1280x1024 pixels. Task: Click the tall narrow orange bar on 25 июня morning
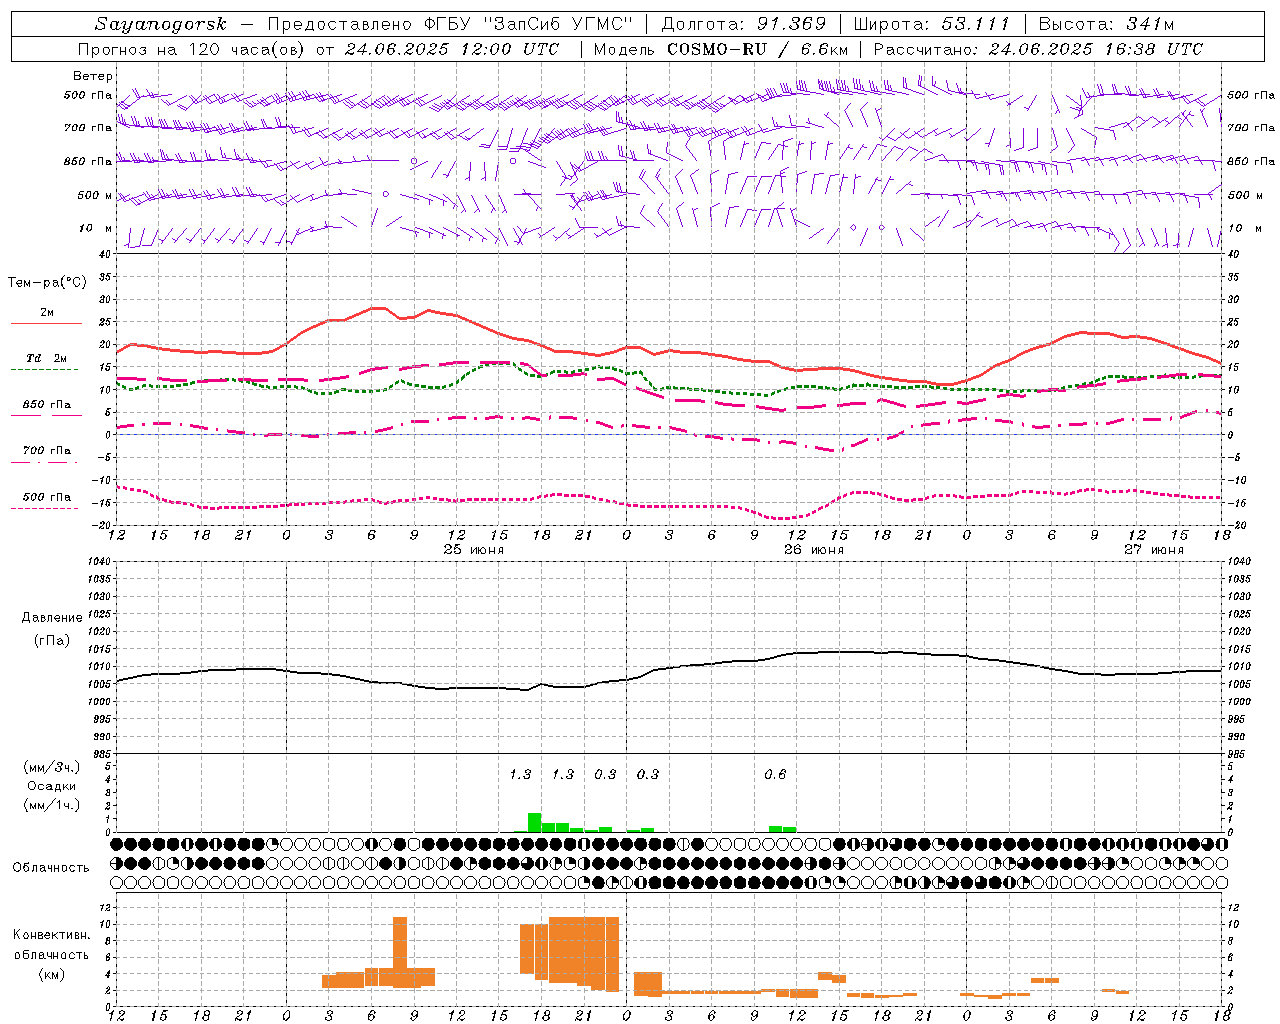(400, 952)
